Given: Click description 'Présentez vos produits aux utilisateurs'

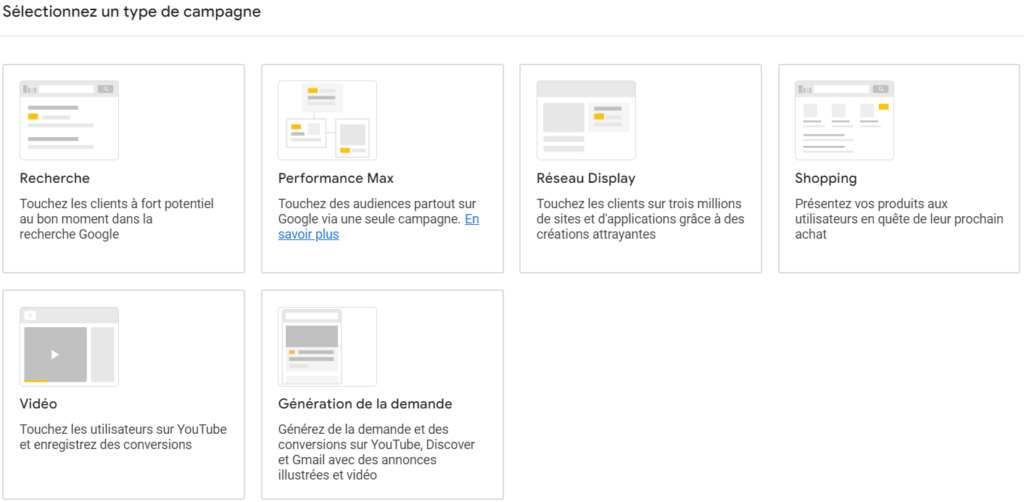Looking at the screenshot, I should [899, 219].
